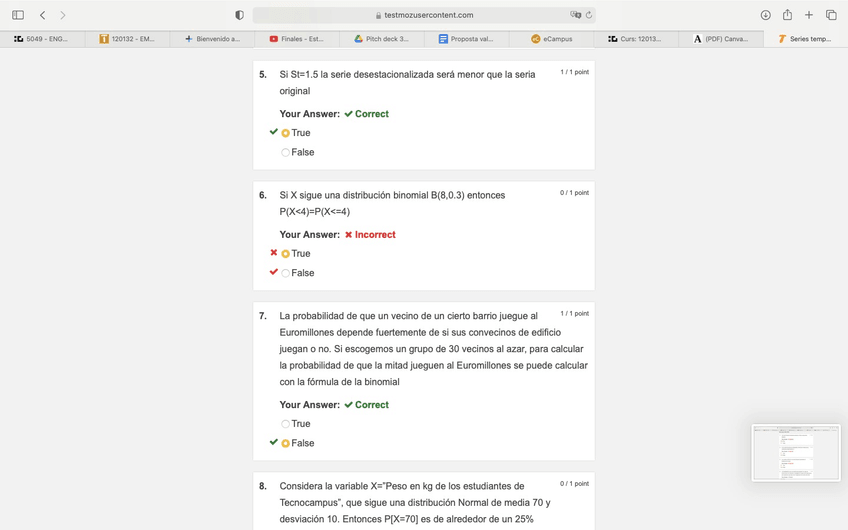
Task: Select True for question 6
Action: pos(285,254)
